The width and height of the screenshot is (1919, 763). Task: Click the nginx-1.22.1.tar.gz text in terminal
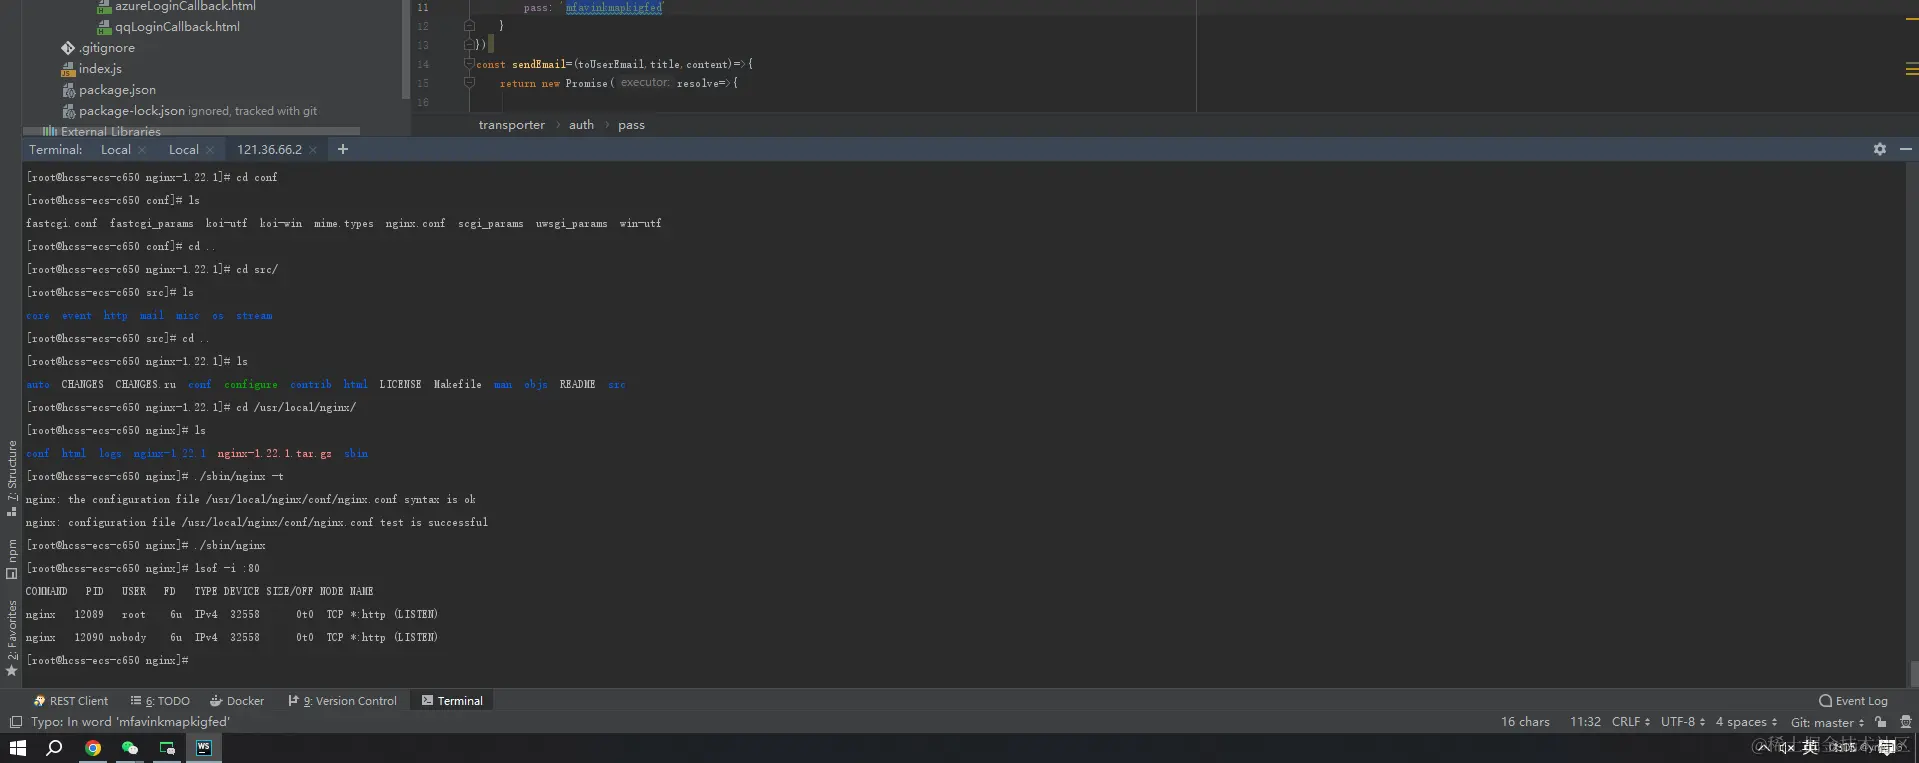(275, 453)
